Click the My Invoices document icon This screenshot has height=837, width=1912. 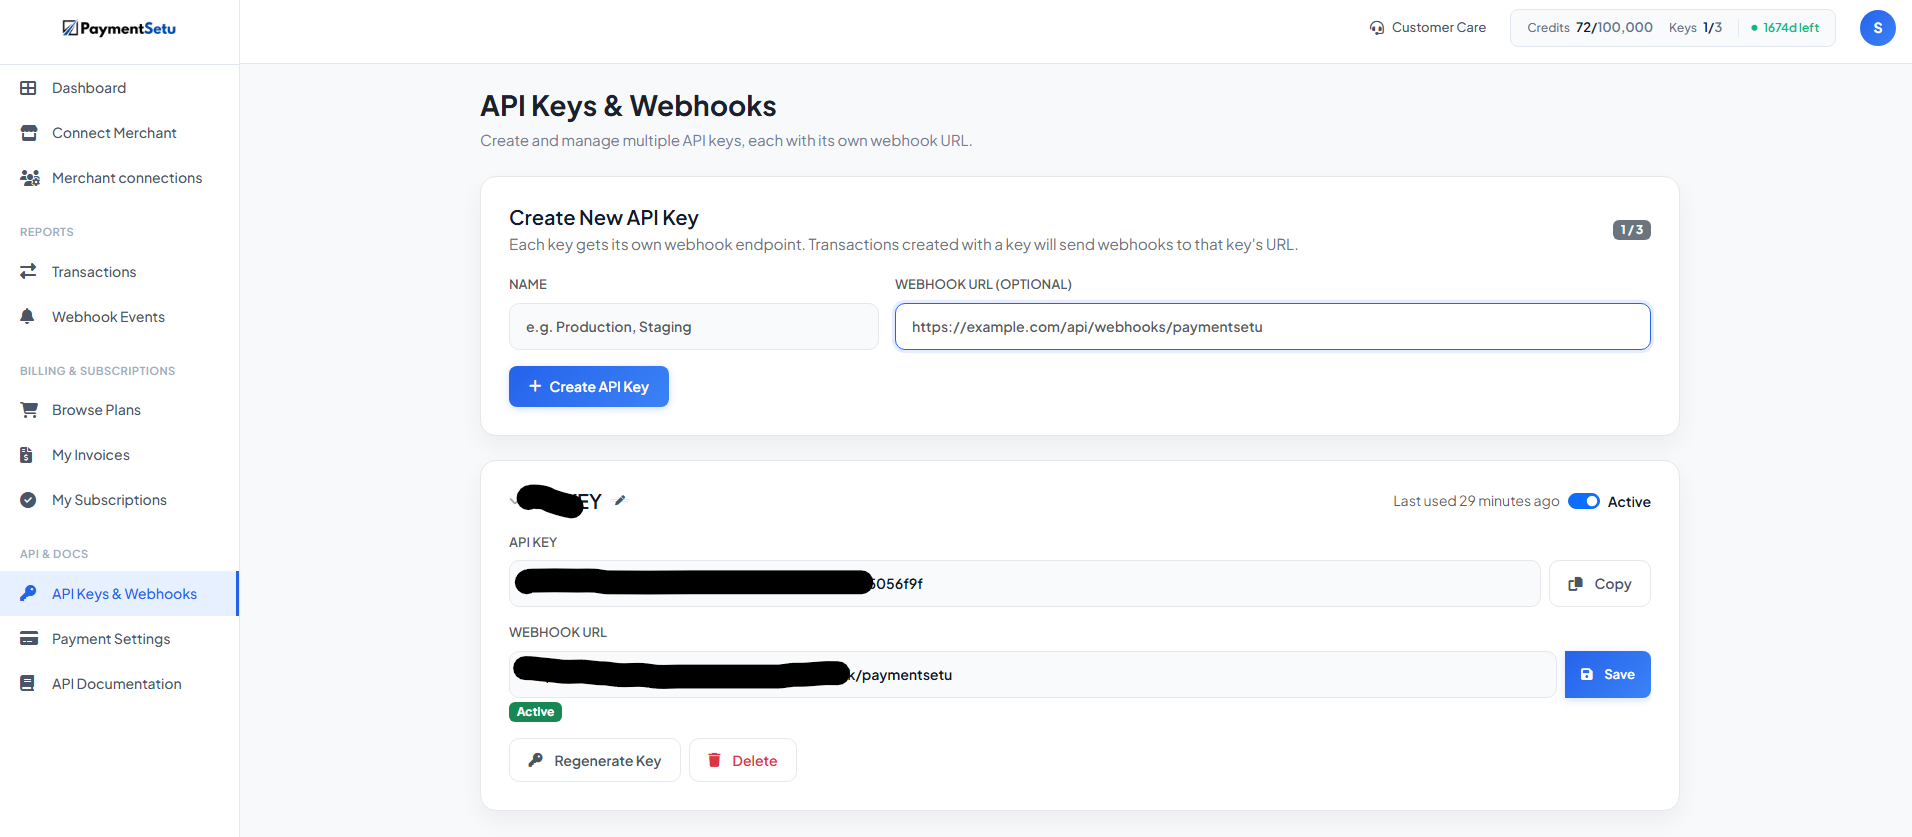tap(27, 455)
